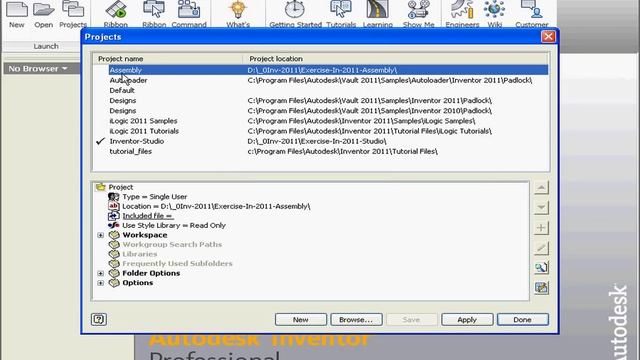Click the What's New lightbulb icon
The image size is (640, 360).
tap(238, 9)
